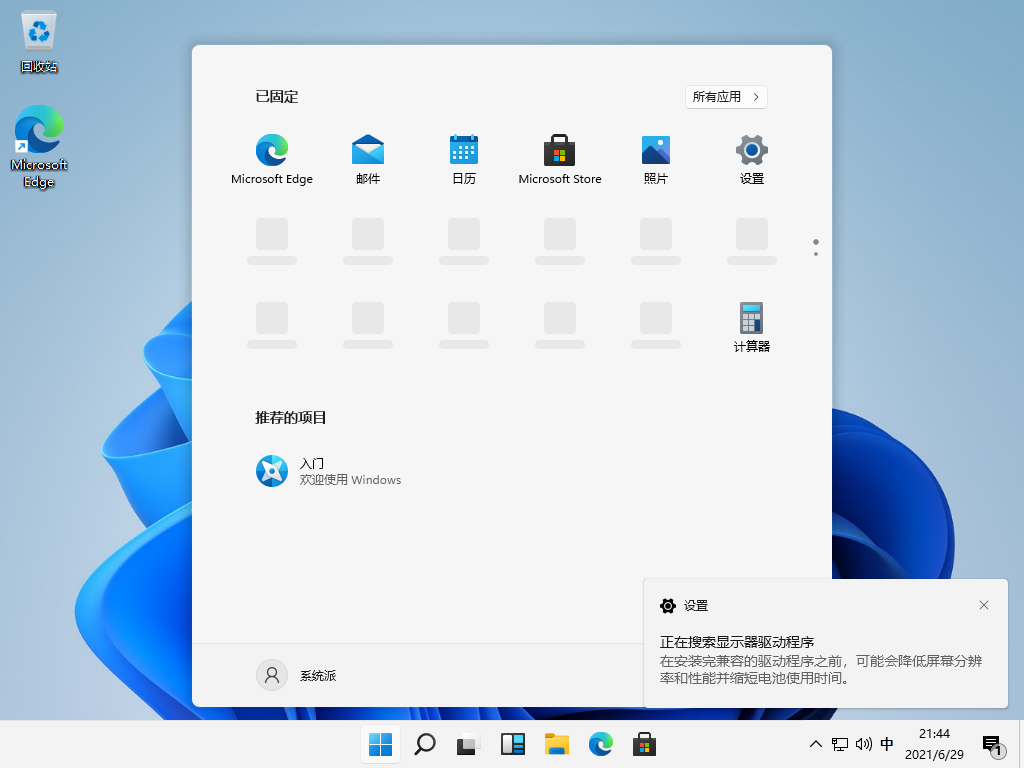Expand hidden icons in the system tray
The image size is (1024, 768).
point(815,744)
